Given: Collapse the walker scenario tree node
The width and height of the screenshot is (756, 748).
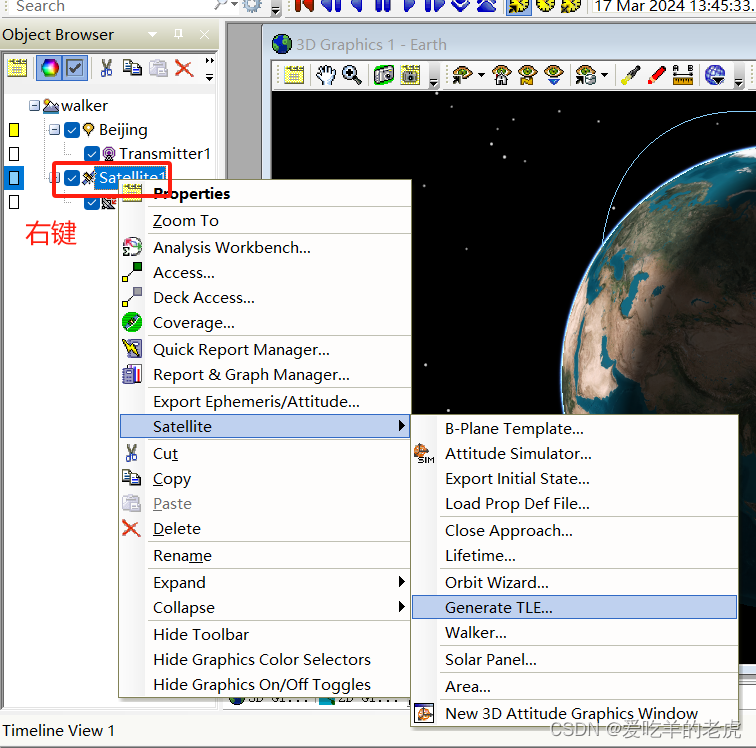Looking at the screenshot, I should 34,105.
